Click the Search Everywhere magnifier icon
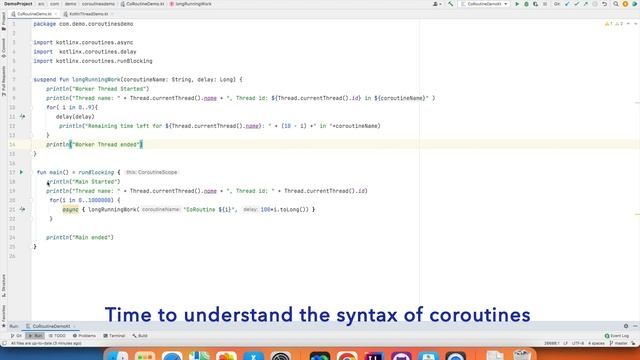The image size is (640, 360). 616,4
